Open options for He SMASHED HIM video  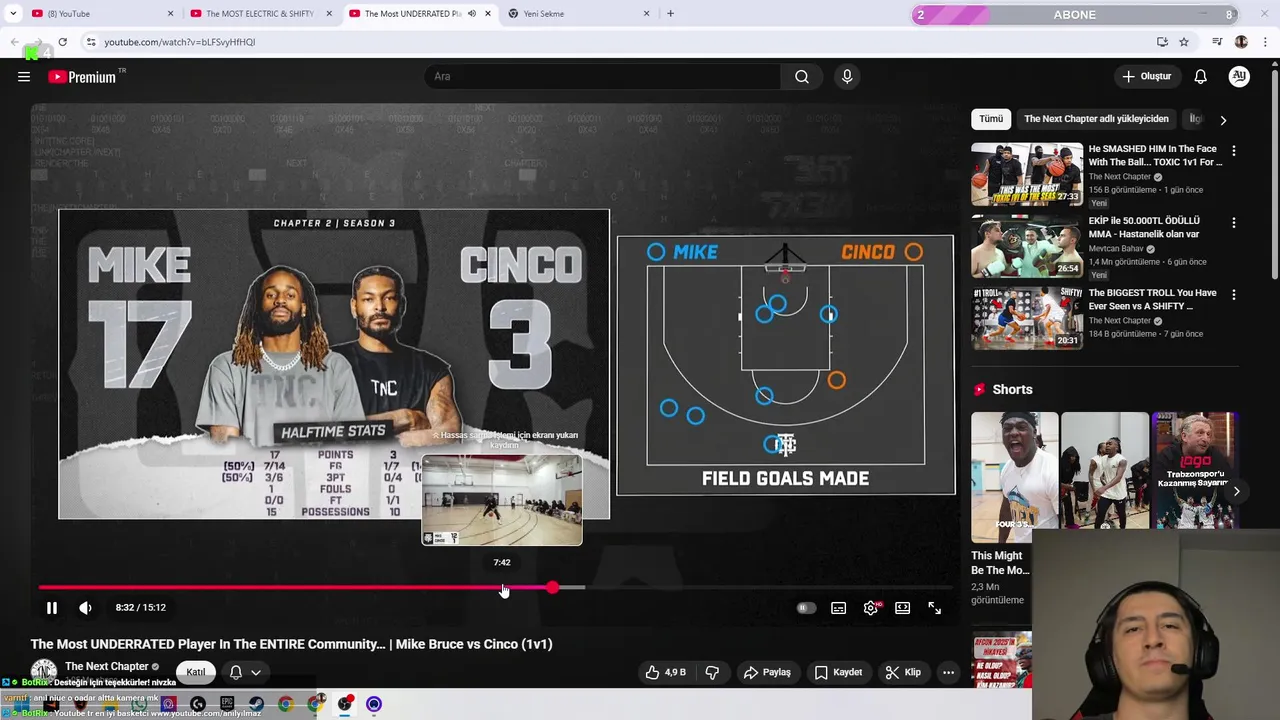pos(1233,151)
